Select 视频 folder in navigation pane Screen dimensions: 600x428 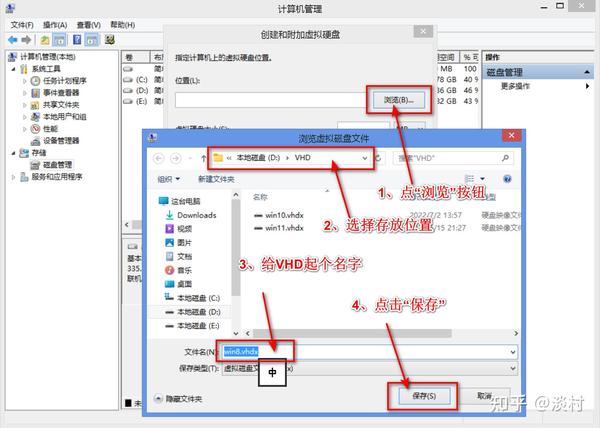click(184, 229)
